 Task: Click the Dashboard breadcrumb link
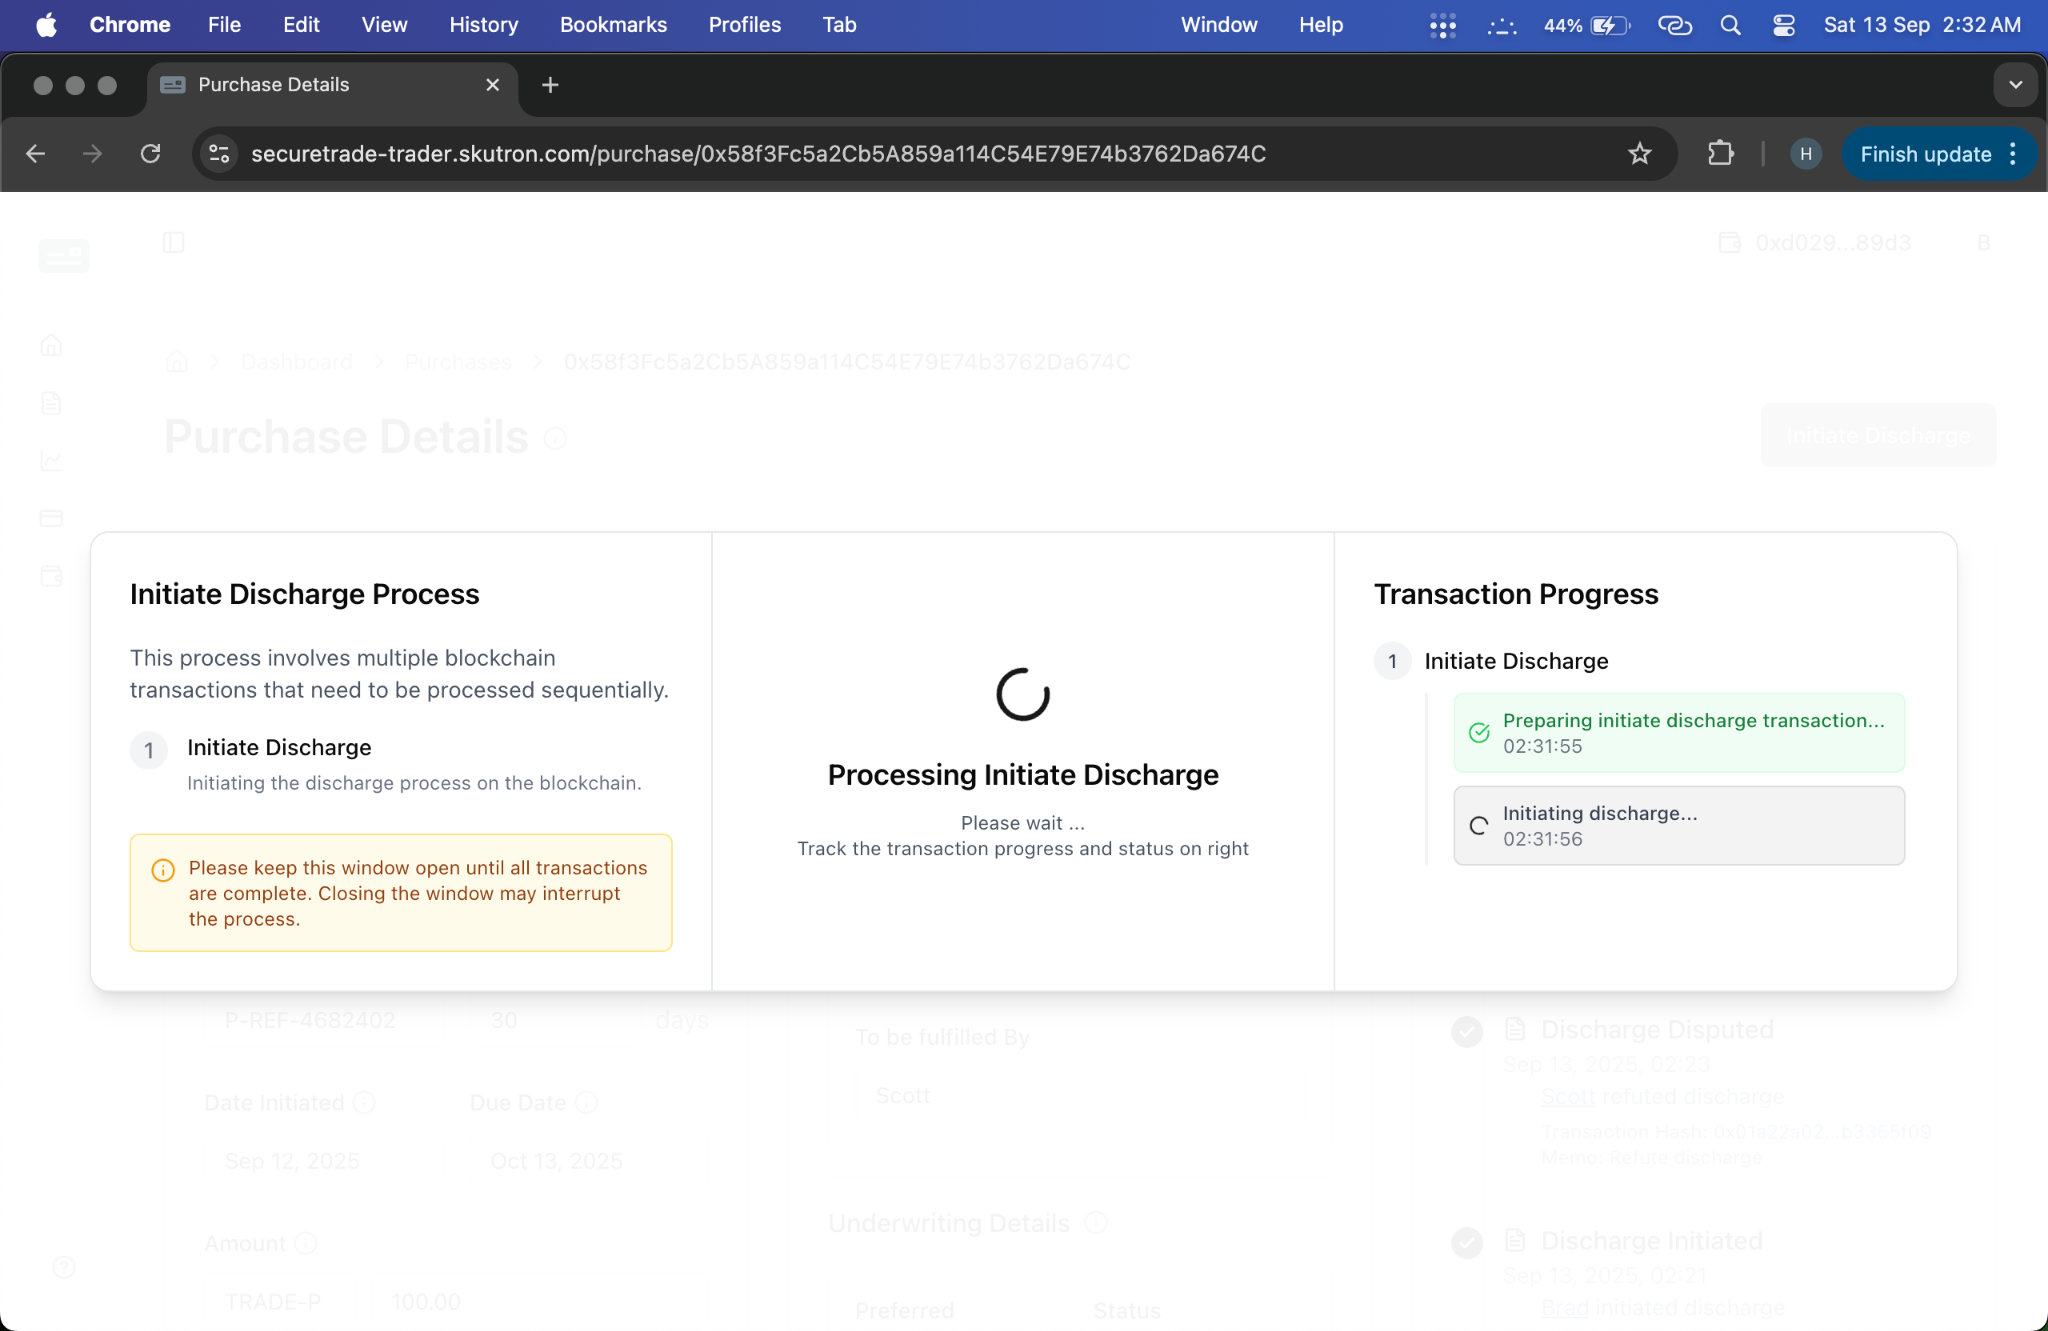(296, 362)
